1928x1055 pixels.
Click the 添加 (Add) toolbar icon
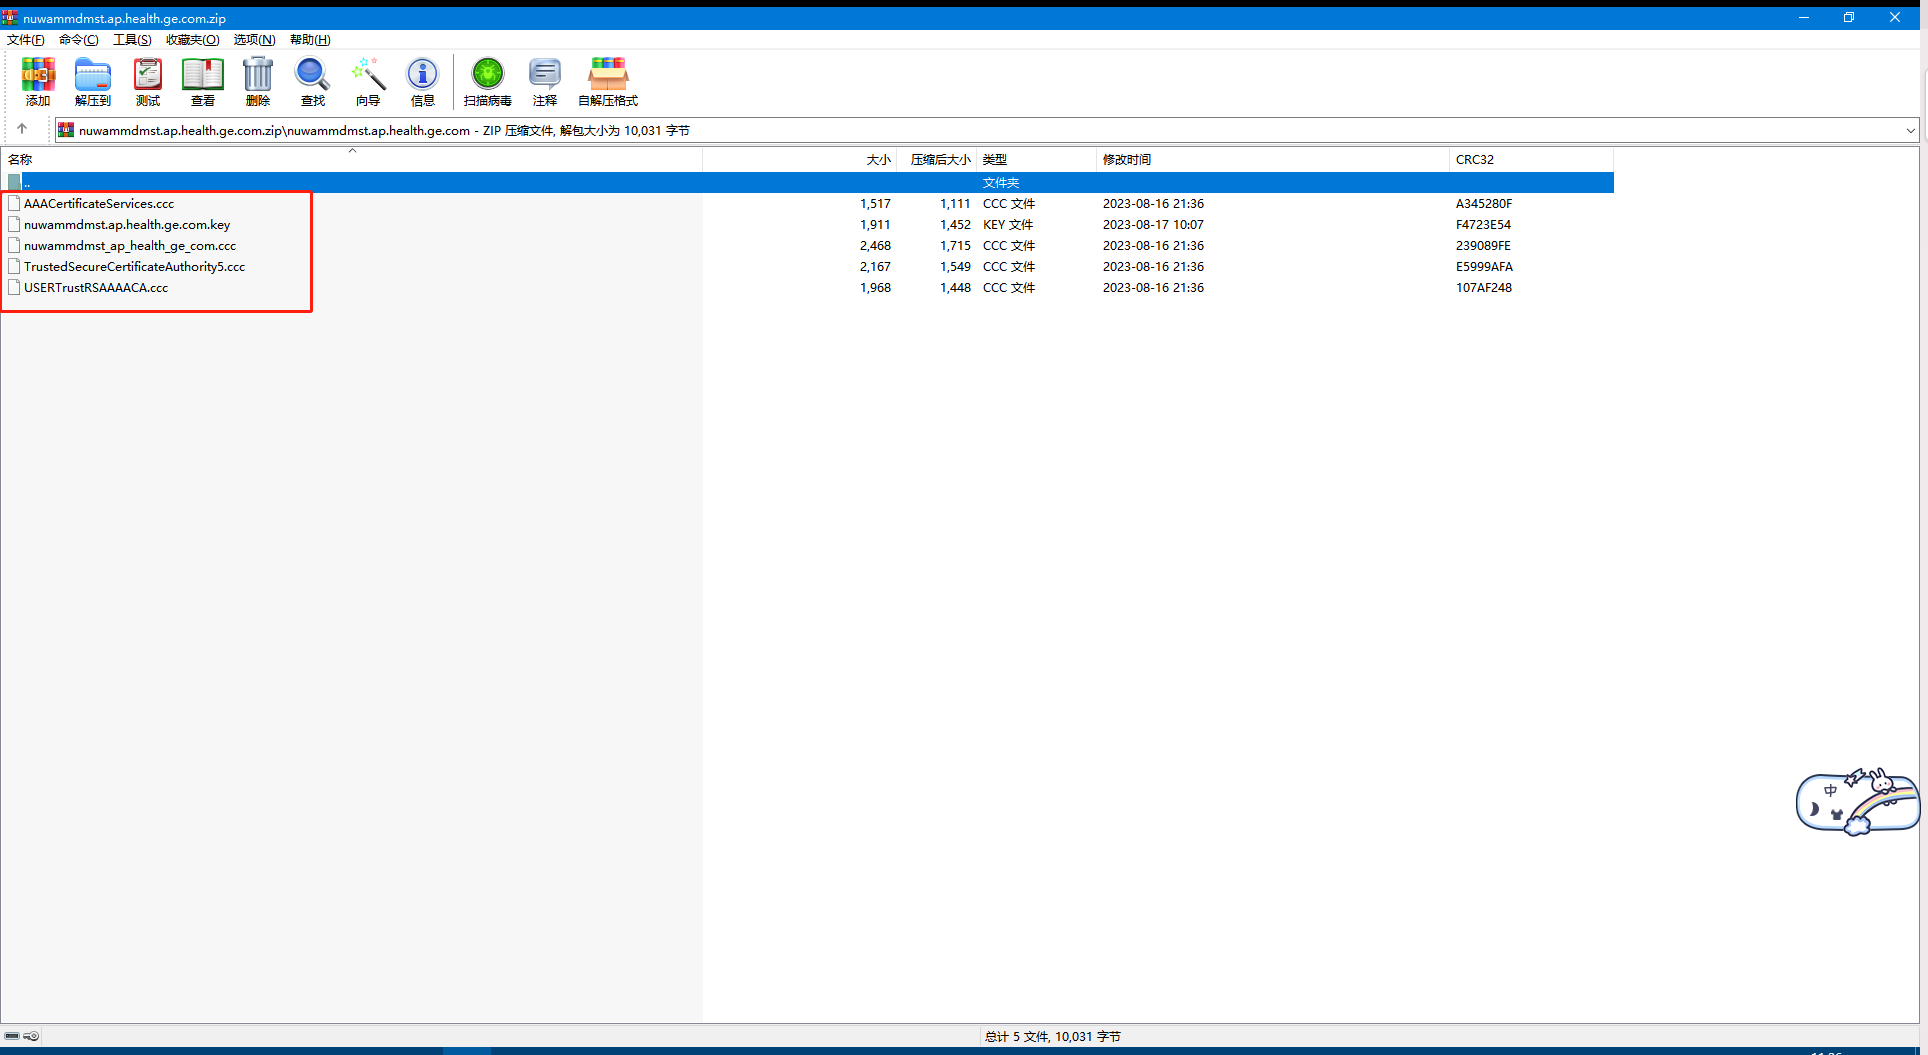click(x=38, y=81)
